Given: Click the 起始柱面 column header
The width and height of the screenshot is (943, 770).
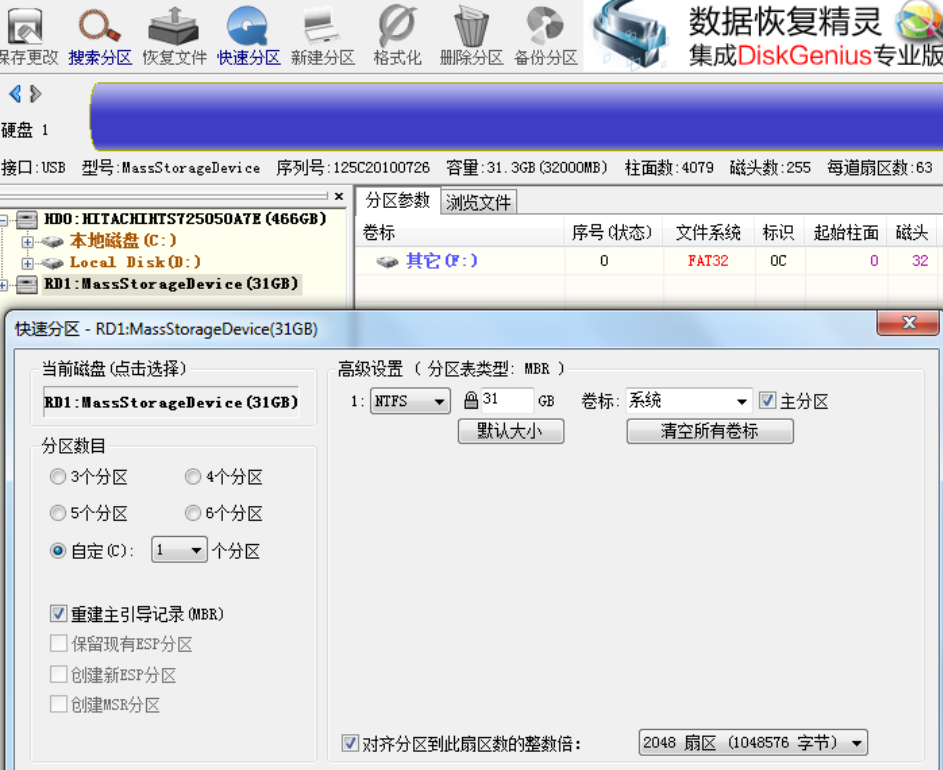Looking at the screenshot, I should pos(846,232).
